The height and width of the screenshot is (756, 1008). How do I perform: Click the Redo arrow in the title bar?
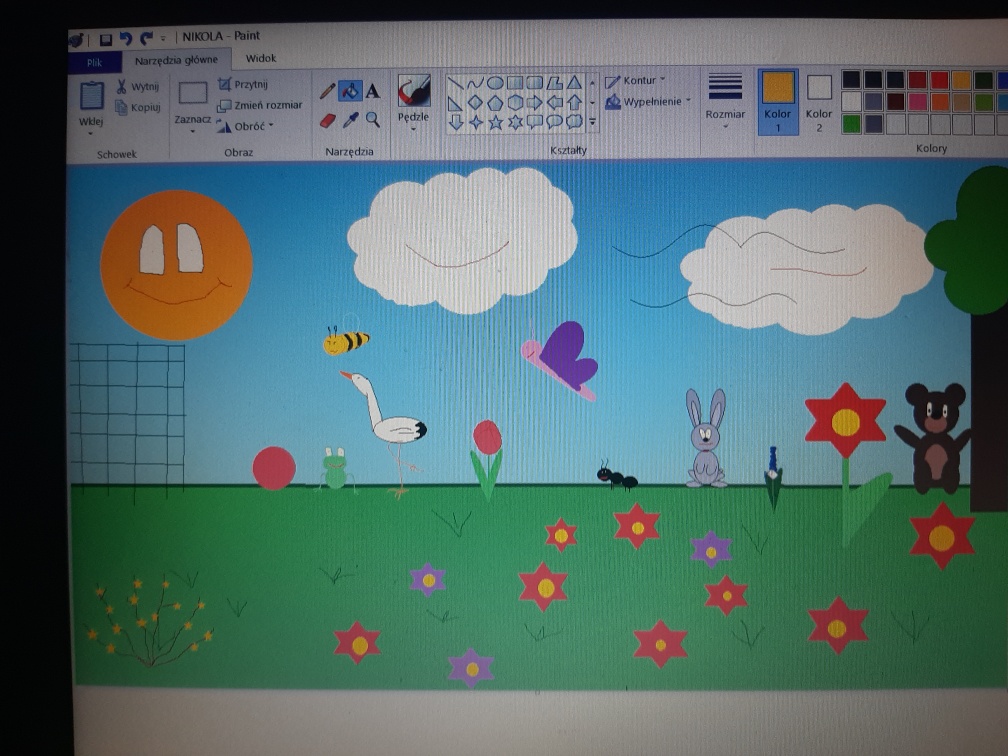click(x=146, y=39)
